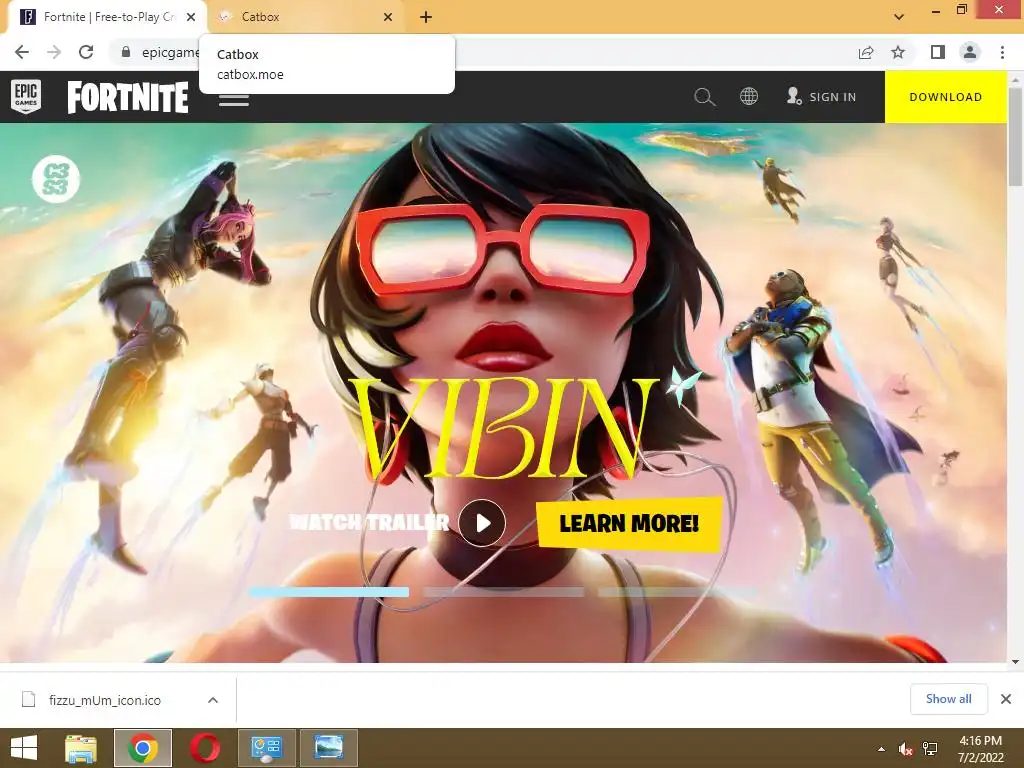This screenshot has width=1024, height=768.
Task: Open Chrome side panel
Action: [938, 52]
